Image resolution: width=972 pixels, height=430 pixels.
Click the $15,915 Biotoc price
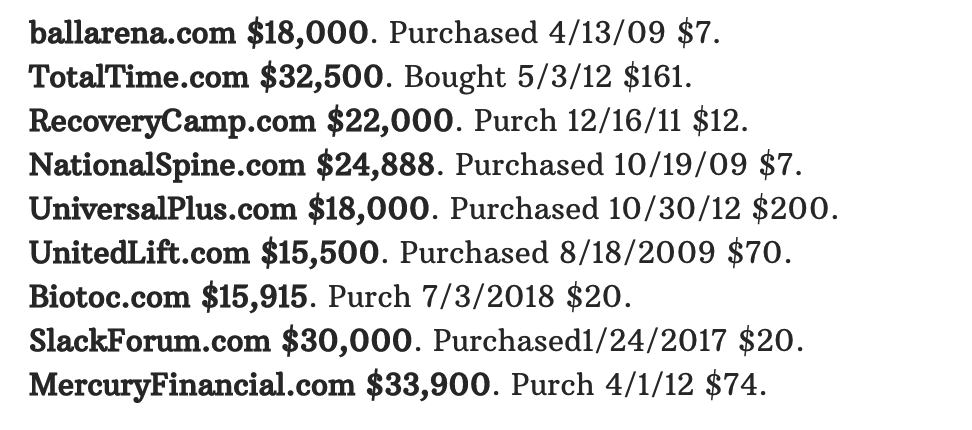coord(254,297)
